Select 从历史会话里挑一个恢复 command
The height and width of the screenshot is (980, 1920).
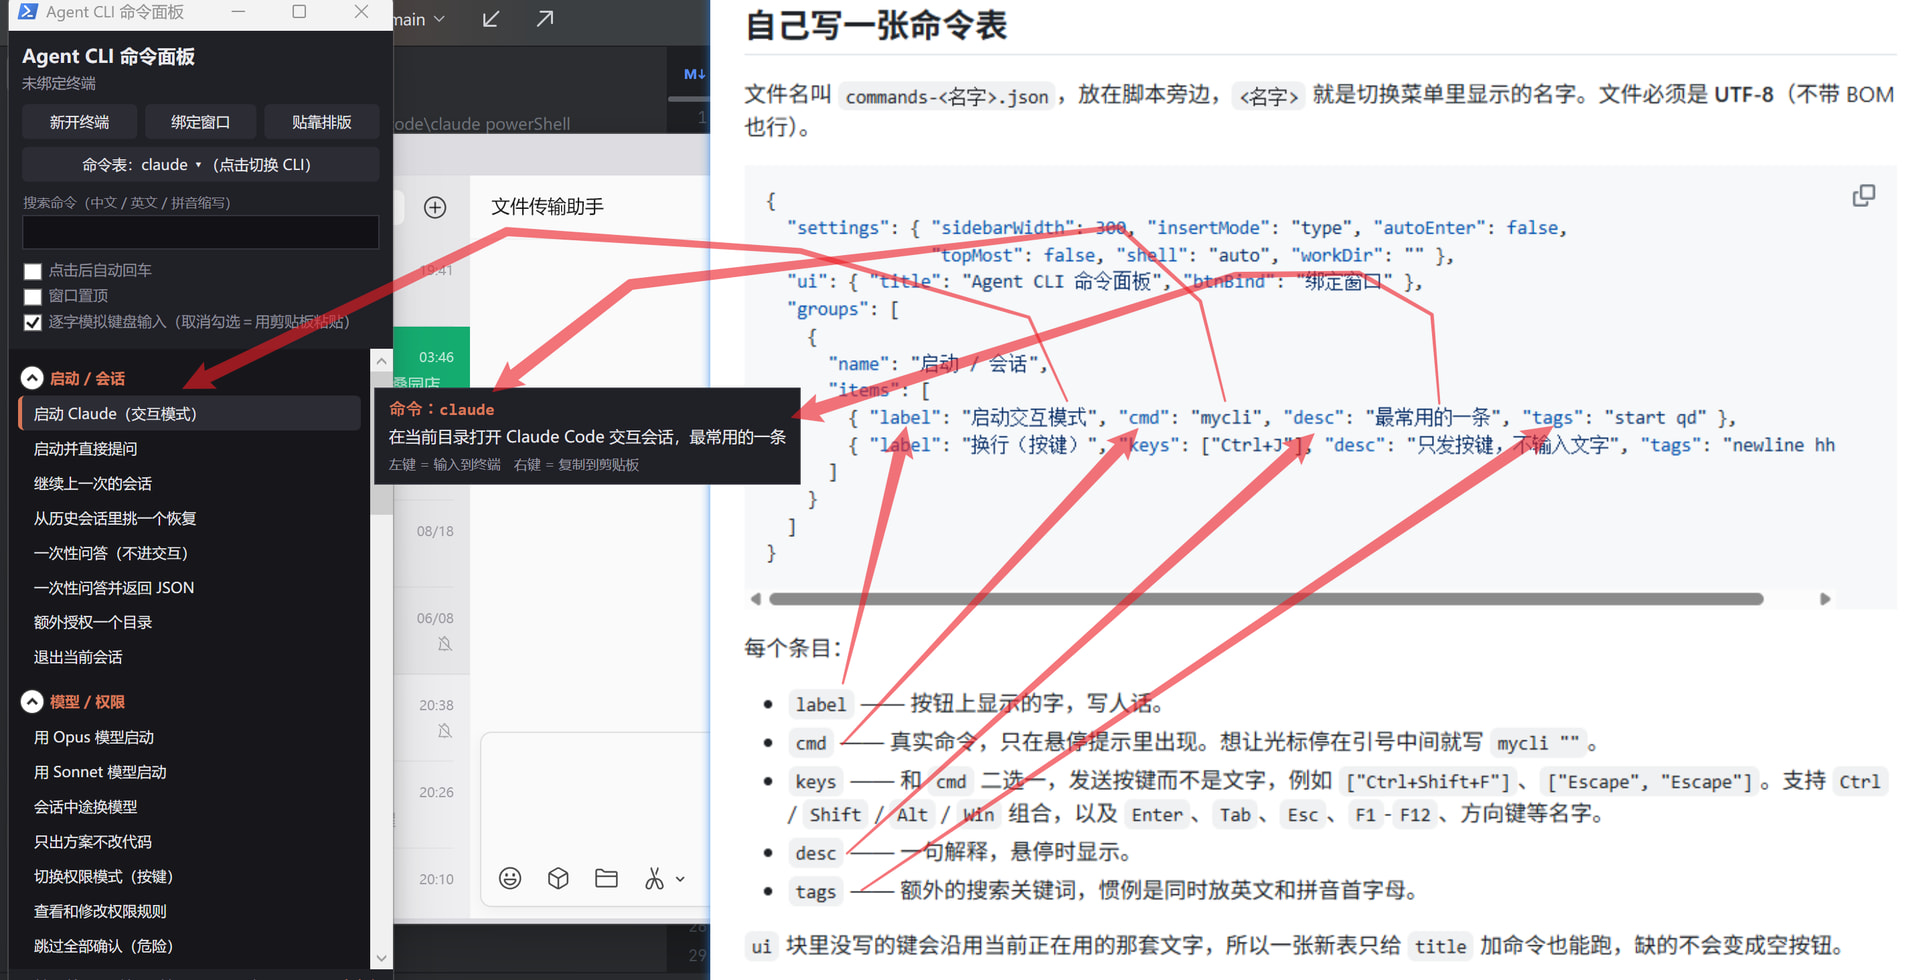[190, 518]
